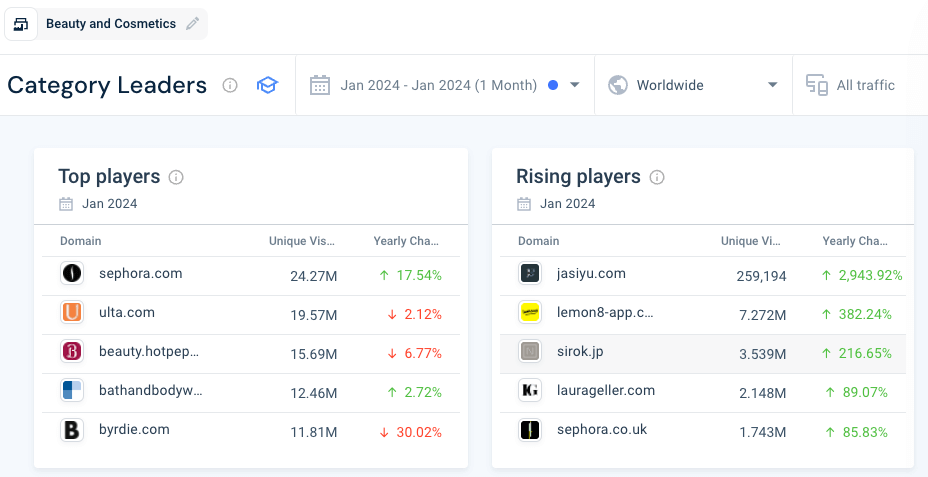Open the sirok.jp domain link
The image size is (928, 477).
580,352
